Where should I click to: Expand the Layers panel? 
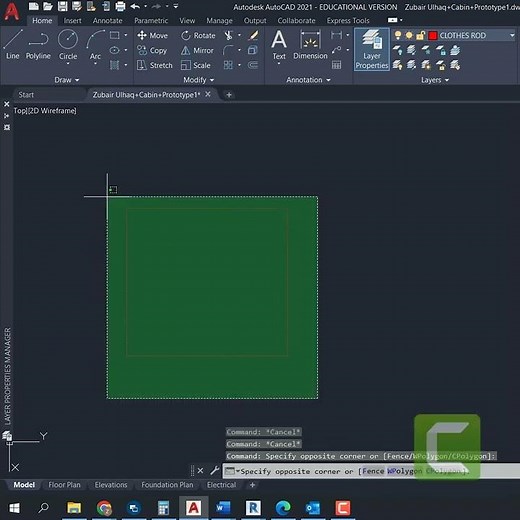pyautogui.click(x=435, y=80)
